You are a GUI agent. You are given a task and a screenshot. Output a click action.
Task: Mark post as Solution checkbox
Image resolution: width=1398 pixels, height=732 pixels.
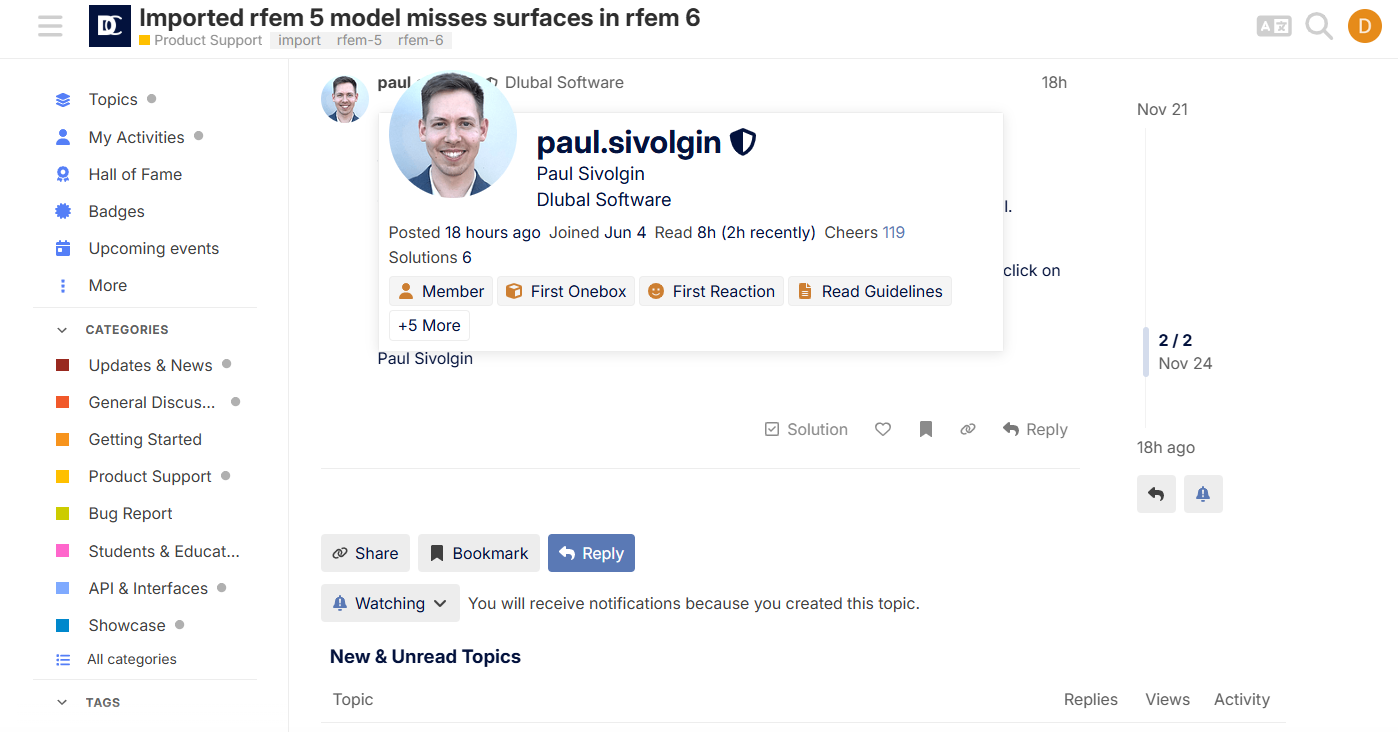[x=806, y=429]
